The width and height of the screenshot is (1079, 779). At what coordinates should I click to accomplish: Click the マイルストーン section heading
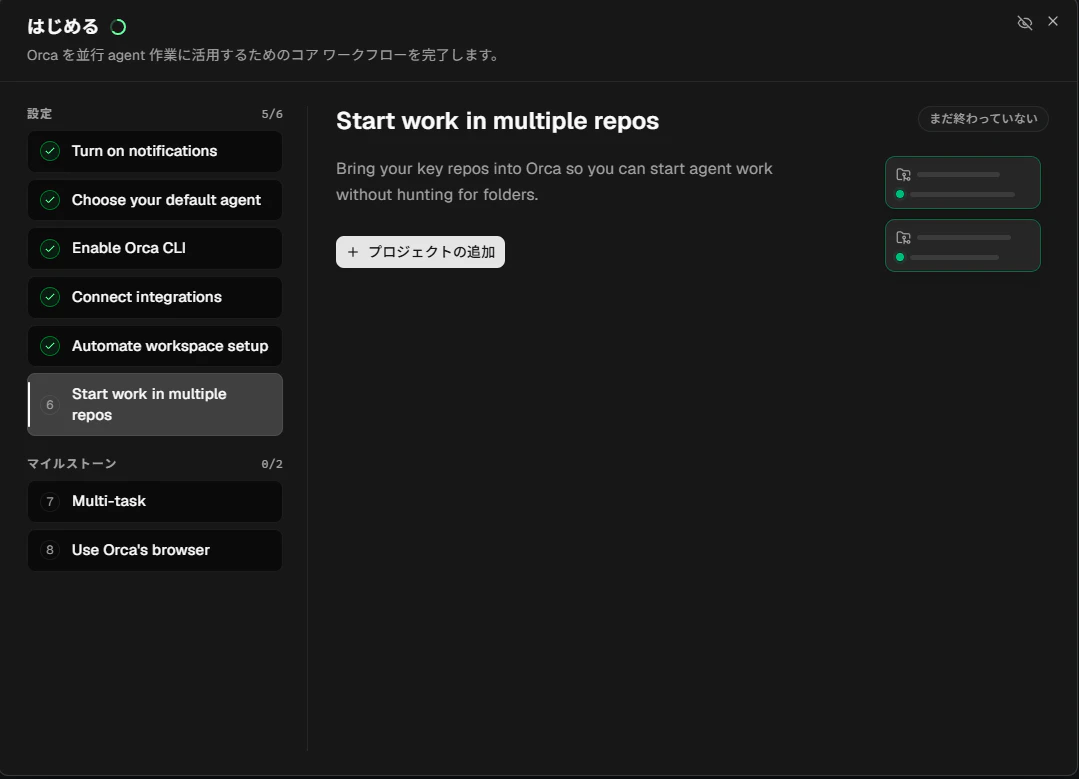72,464
